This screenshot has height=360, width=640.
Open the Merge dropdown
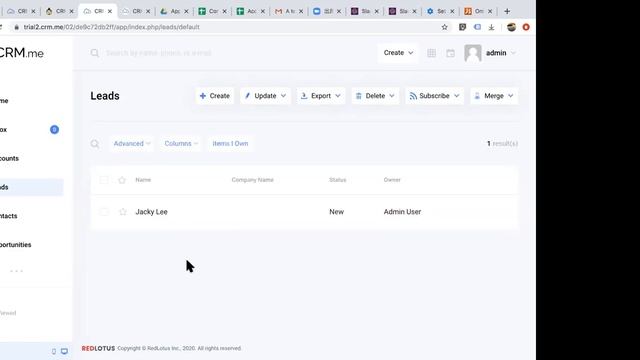tap(494, 96)
